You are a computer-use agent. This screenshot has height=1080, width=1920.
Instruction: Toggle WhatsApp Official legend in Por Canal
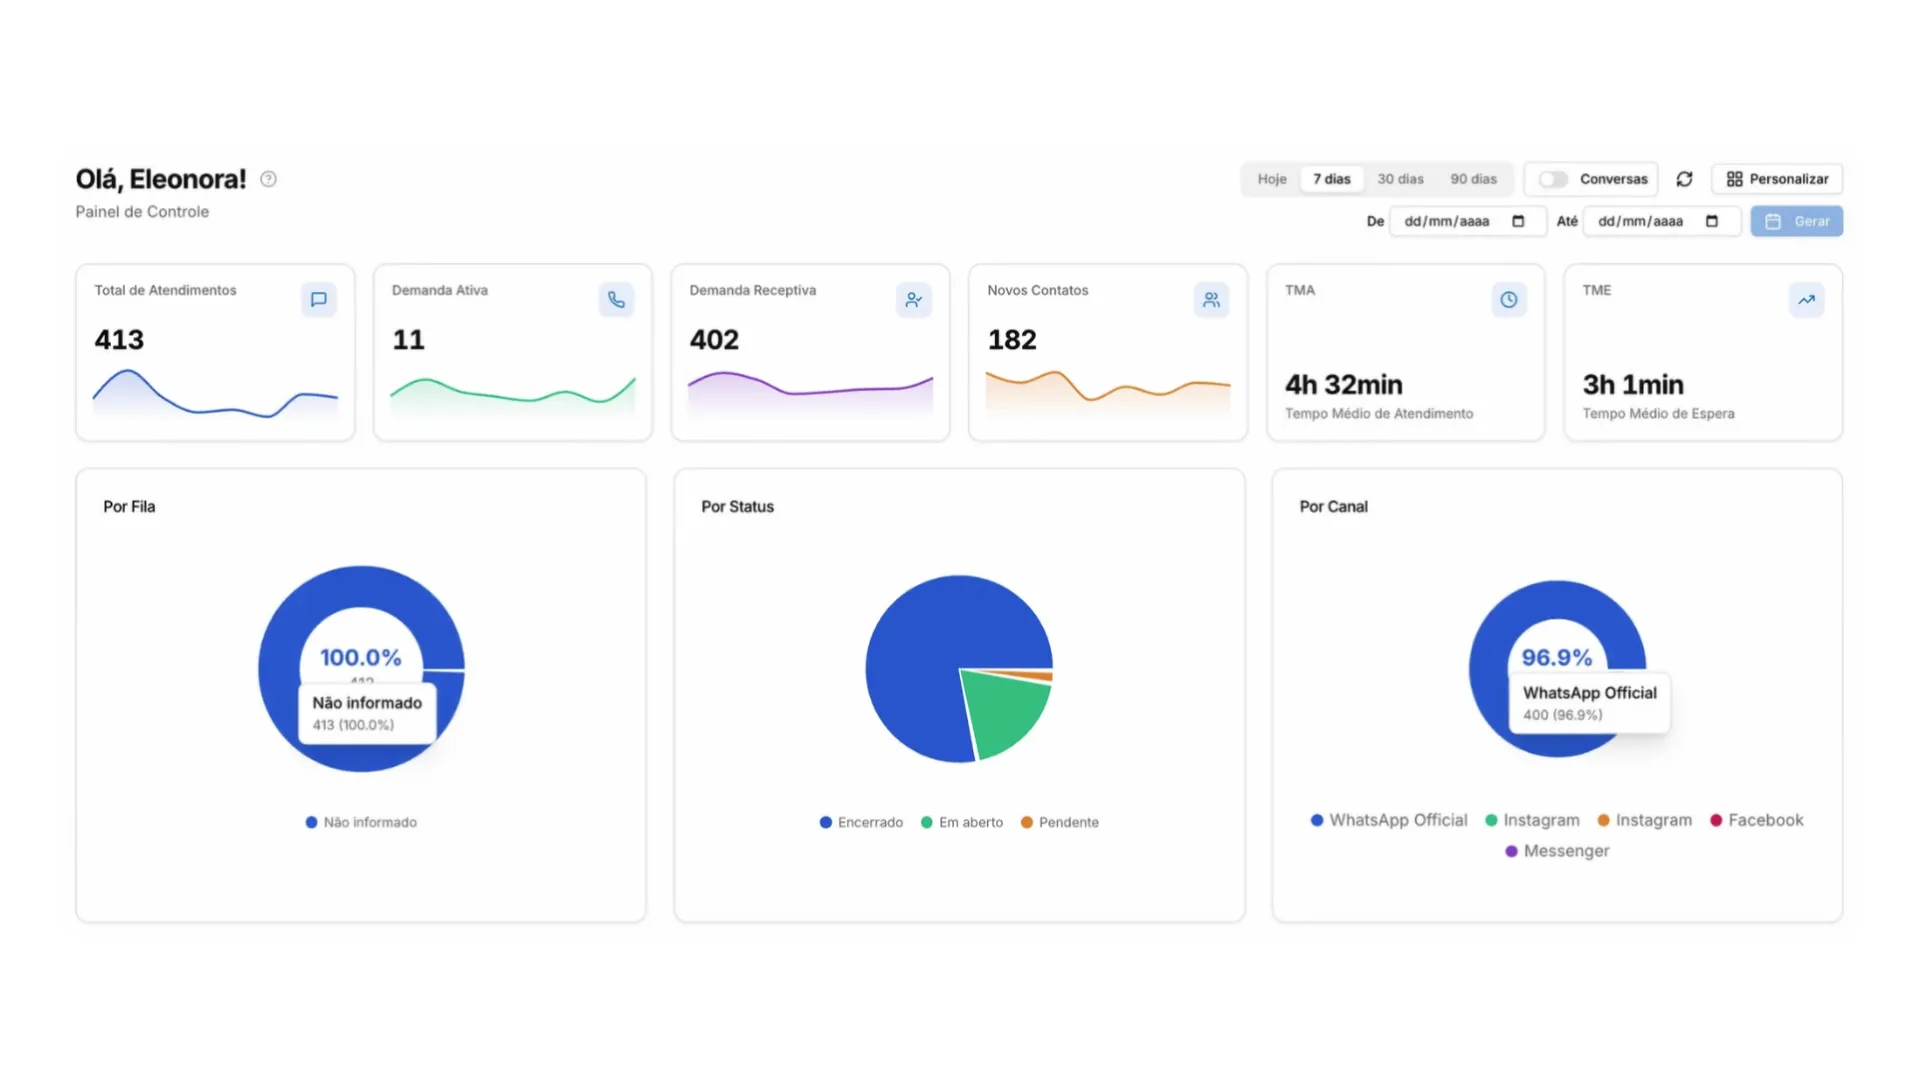[1389, 820]
